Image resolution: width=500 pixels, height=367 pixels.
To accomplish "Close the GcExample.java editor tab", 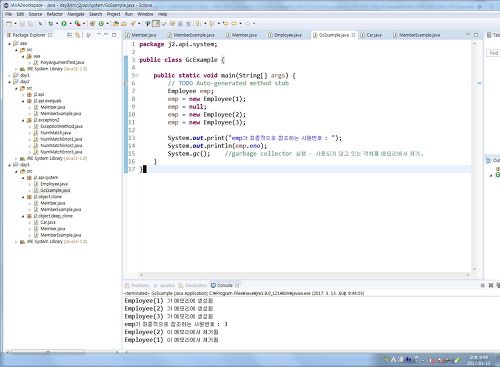I will [x=353, y=35].
